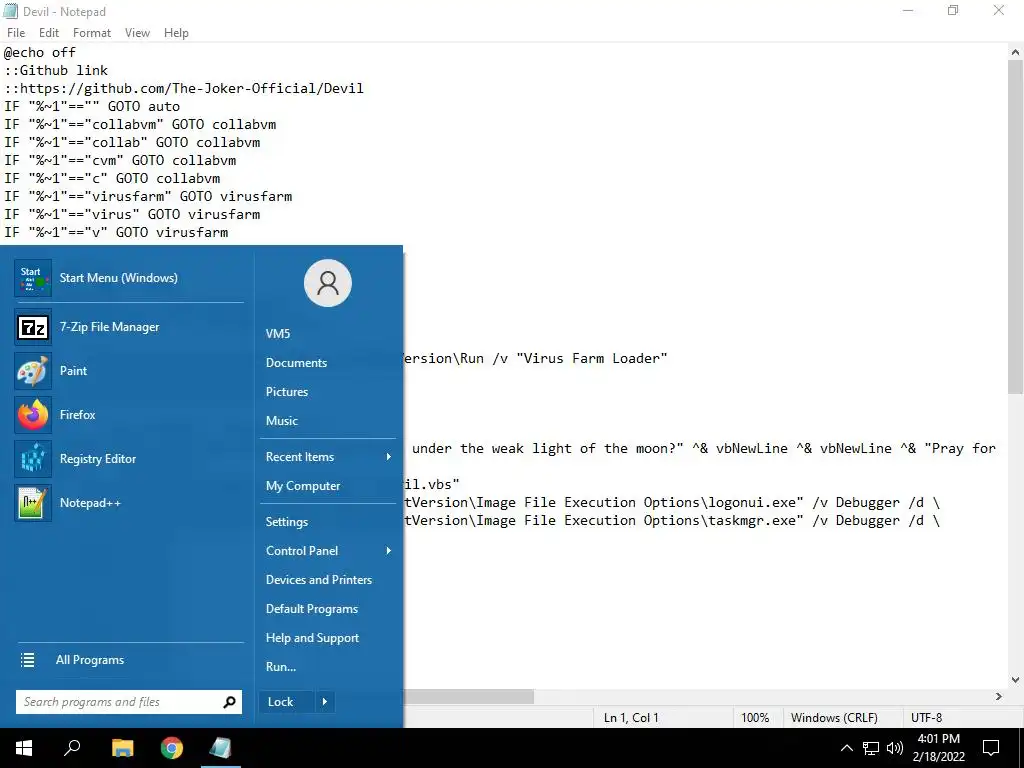Open the Run... dialog entry

281,667
